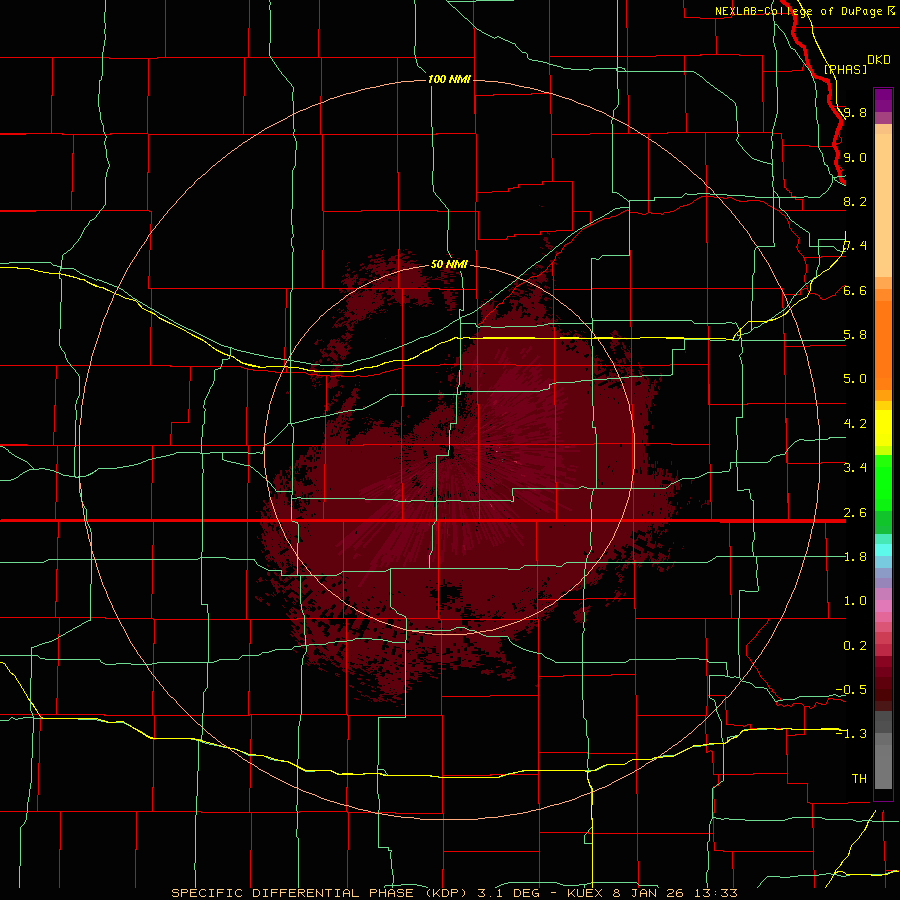Viewport: 900px width, 900px height.
Task: Click the 50 NMI range ring label
Action: click(x=449, y=264)
